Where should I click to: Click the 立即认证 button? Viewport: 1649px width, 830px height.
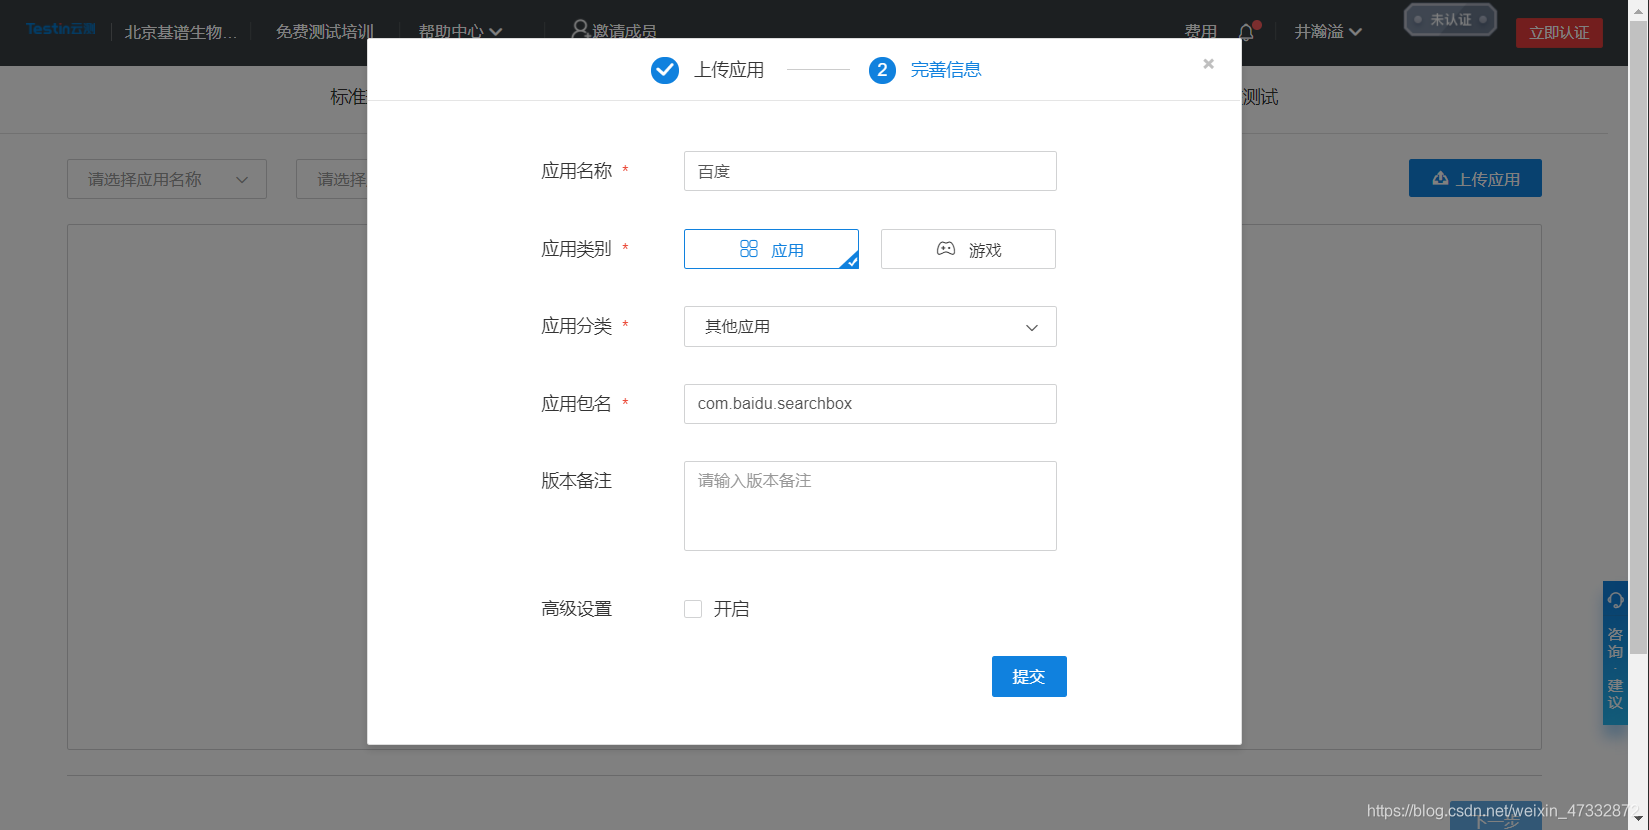coord(1559,33)
